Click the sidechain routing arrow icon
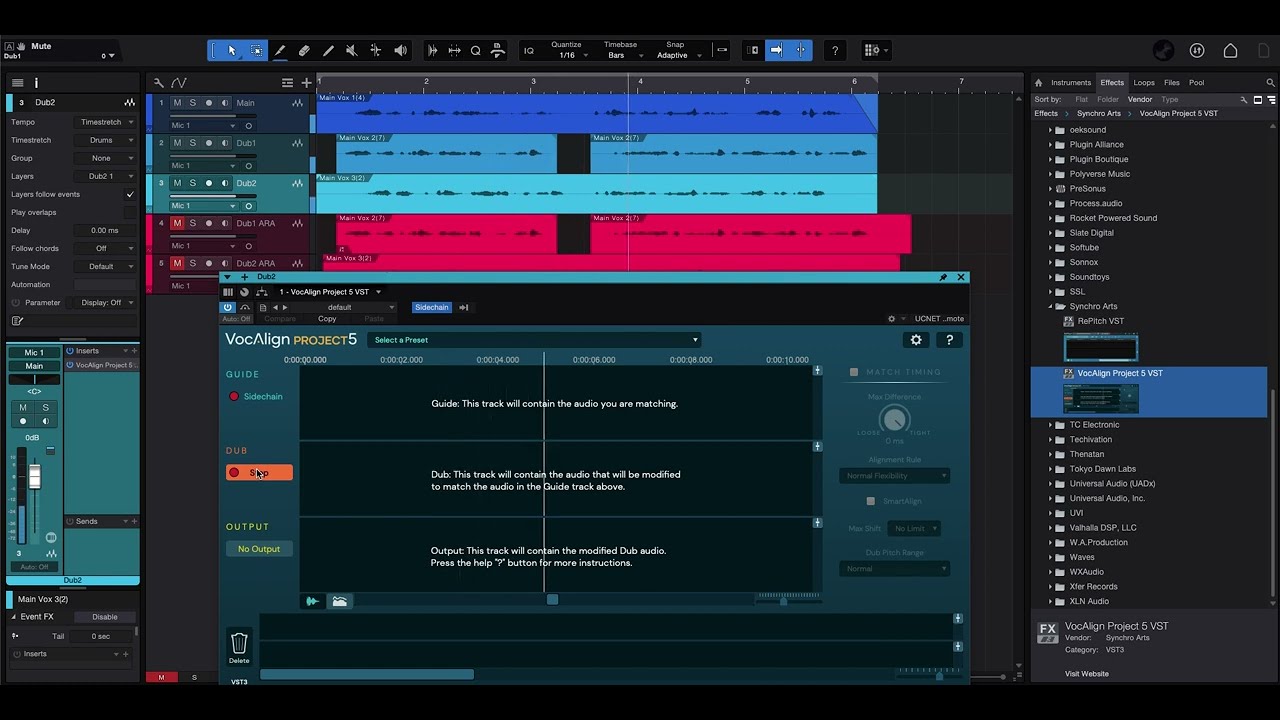 point(464,307)
